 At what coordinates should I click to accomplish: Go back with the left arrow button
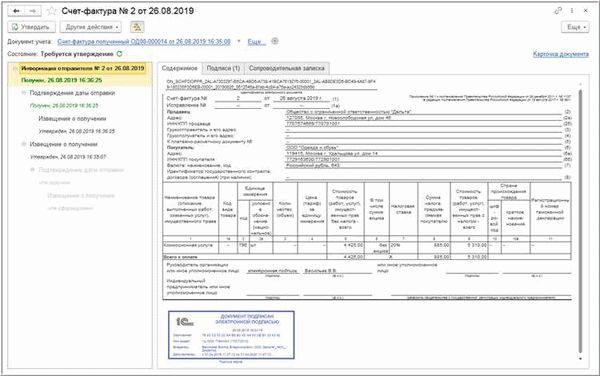[16, 11]
